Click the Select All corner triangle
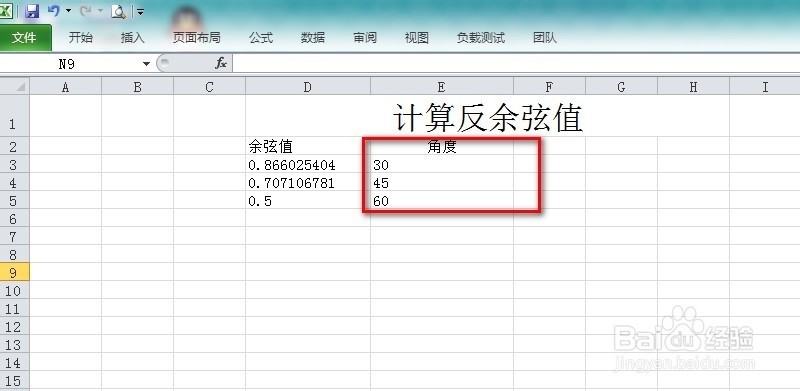The image size is (800, 391). pyautogui.click(x=15, y=86)
